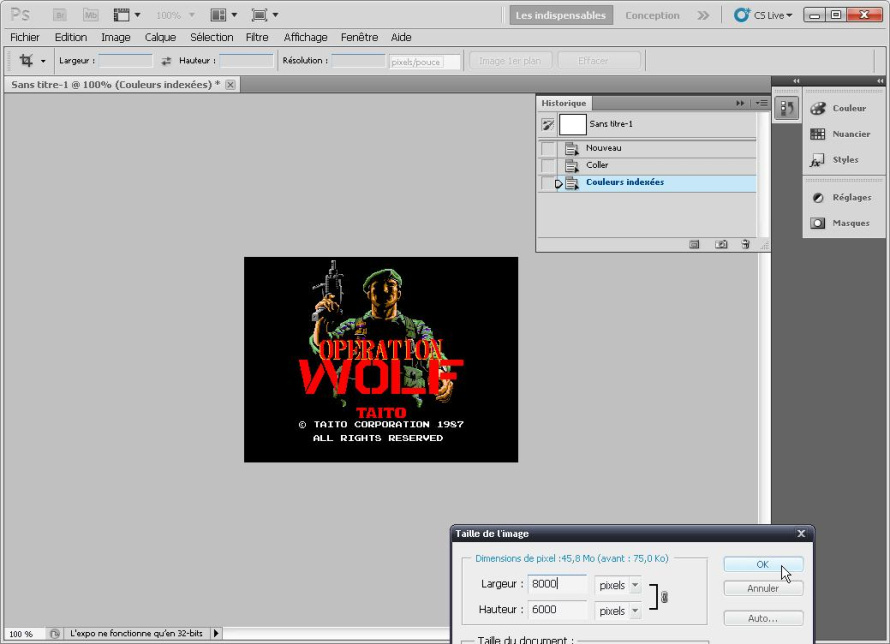Open the Fenêtre menu
Viewport: 890px width, 644px height.
(x=359, y=37)
